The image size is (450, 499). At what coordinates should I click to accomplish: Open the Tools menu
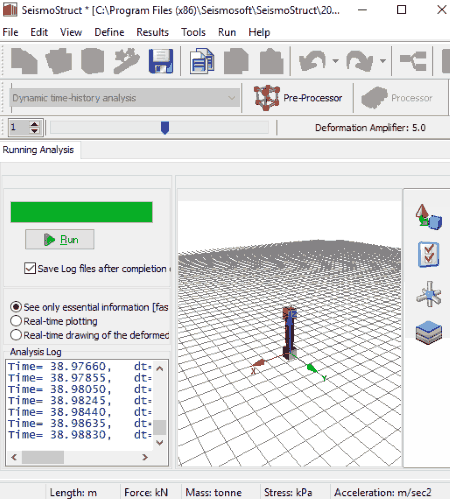pos(193,32)
